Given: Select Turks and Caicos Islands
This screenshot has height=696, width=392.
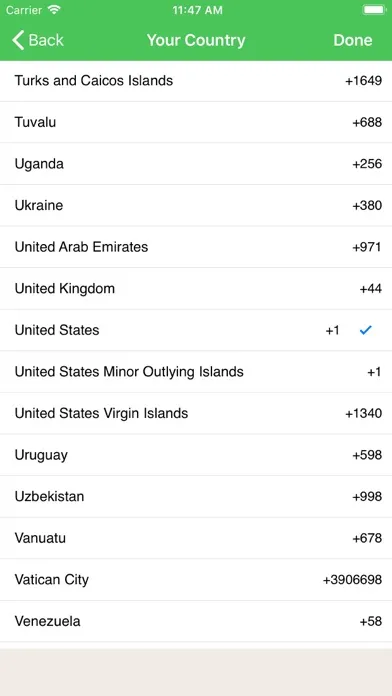Looking at the screenshot, I should point(196,81).
